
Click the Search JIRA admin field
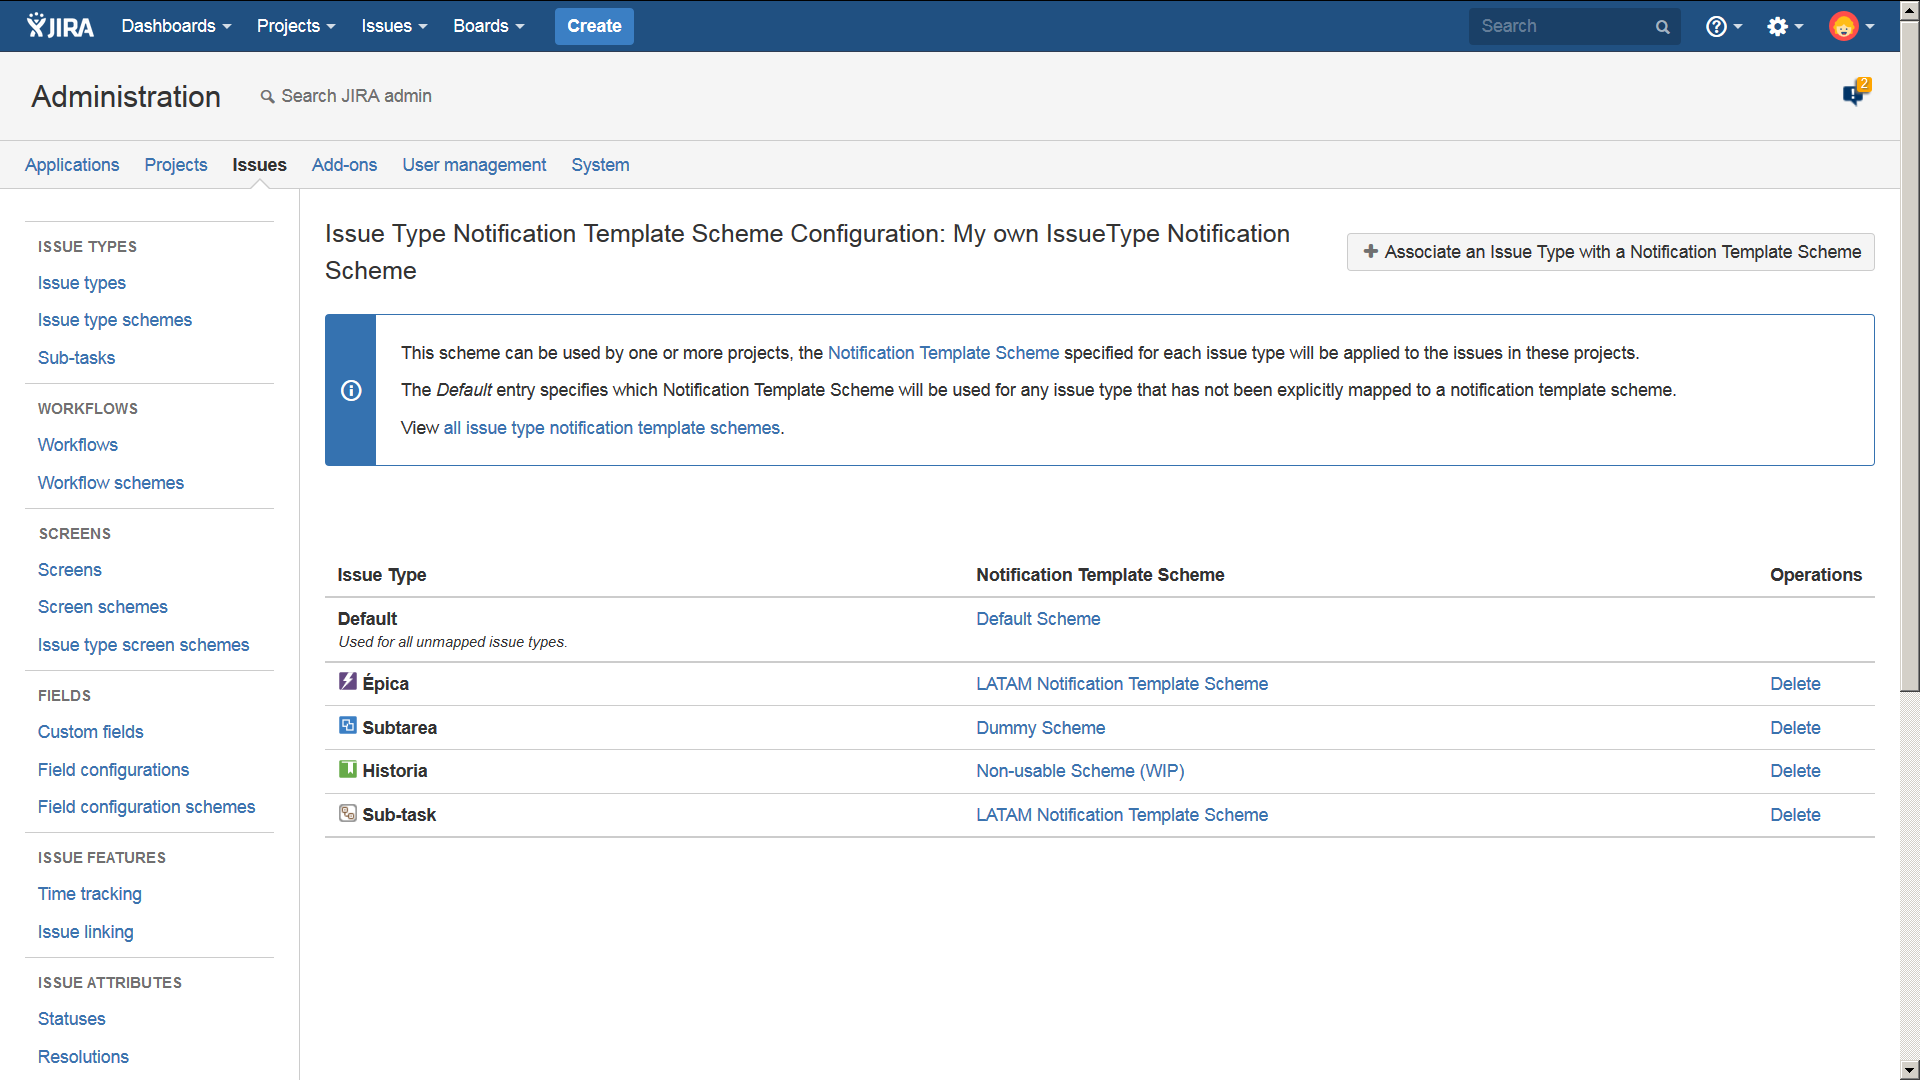pyautogui.click(x=356, y=96)
